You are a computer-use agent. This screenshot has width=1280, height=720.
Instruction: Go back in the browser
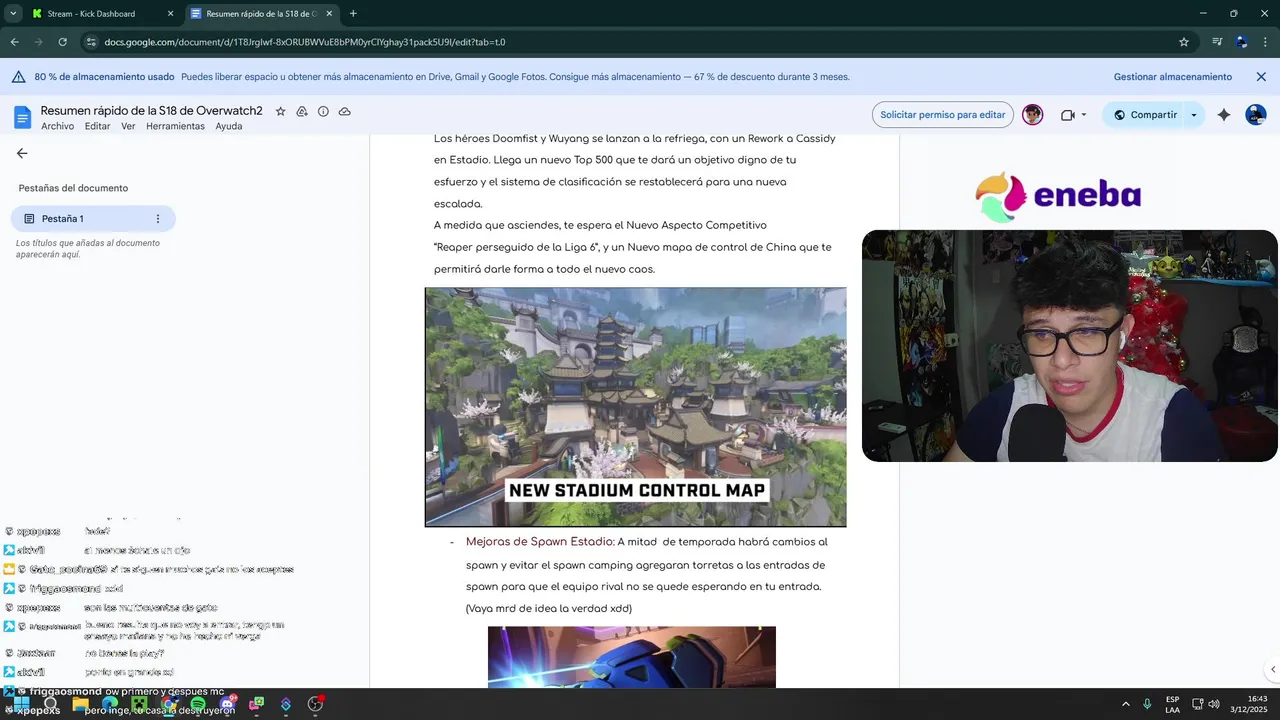(14, 42)
